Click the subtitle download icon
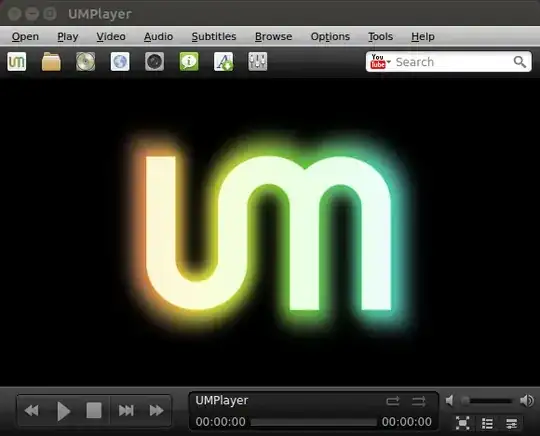This screenshot has width=540, height=436. pos(223,62)
